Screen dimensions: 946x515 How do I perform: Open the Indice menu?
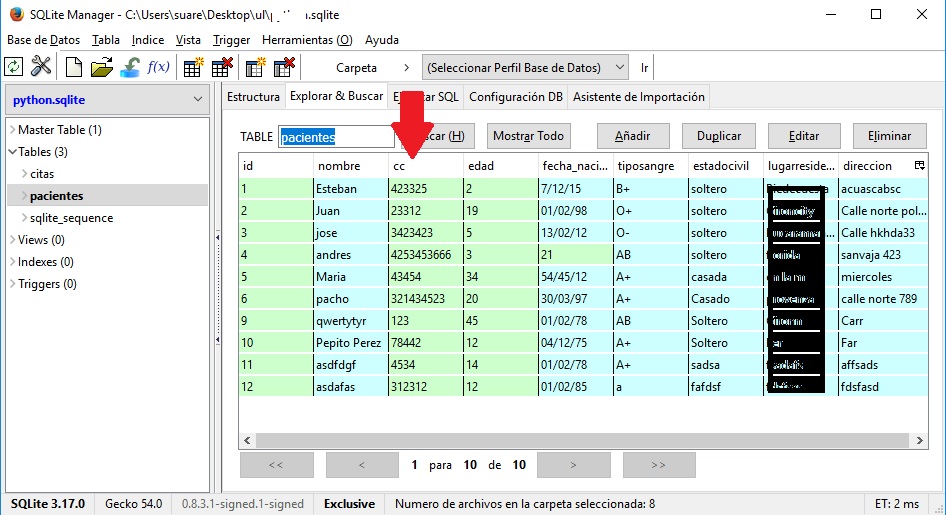pos(148,40)
